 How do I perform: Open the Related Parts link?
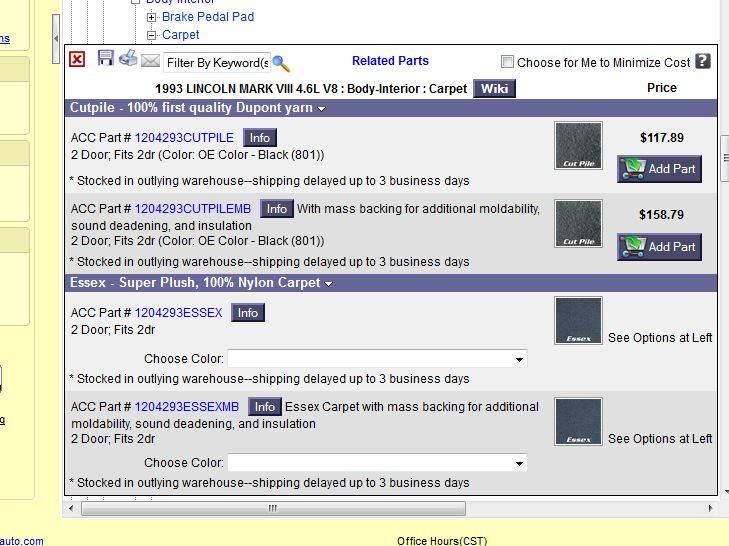pos(390,61)
